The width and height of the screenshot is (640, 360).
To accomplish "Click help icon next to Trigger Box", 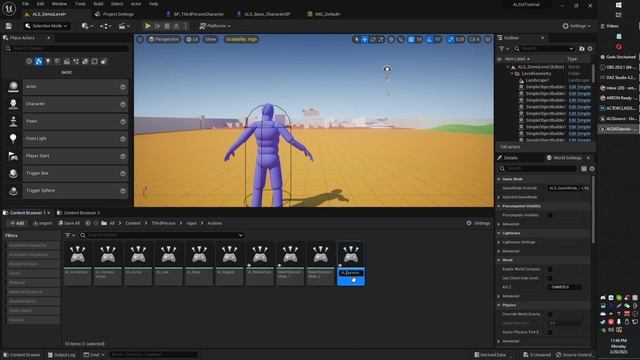I will [123, 173].
